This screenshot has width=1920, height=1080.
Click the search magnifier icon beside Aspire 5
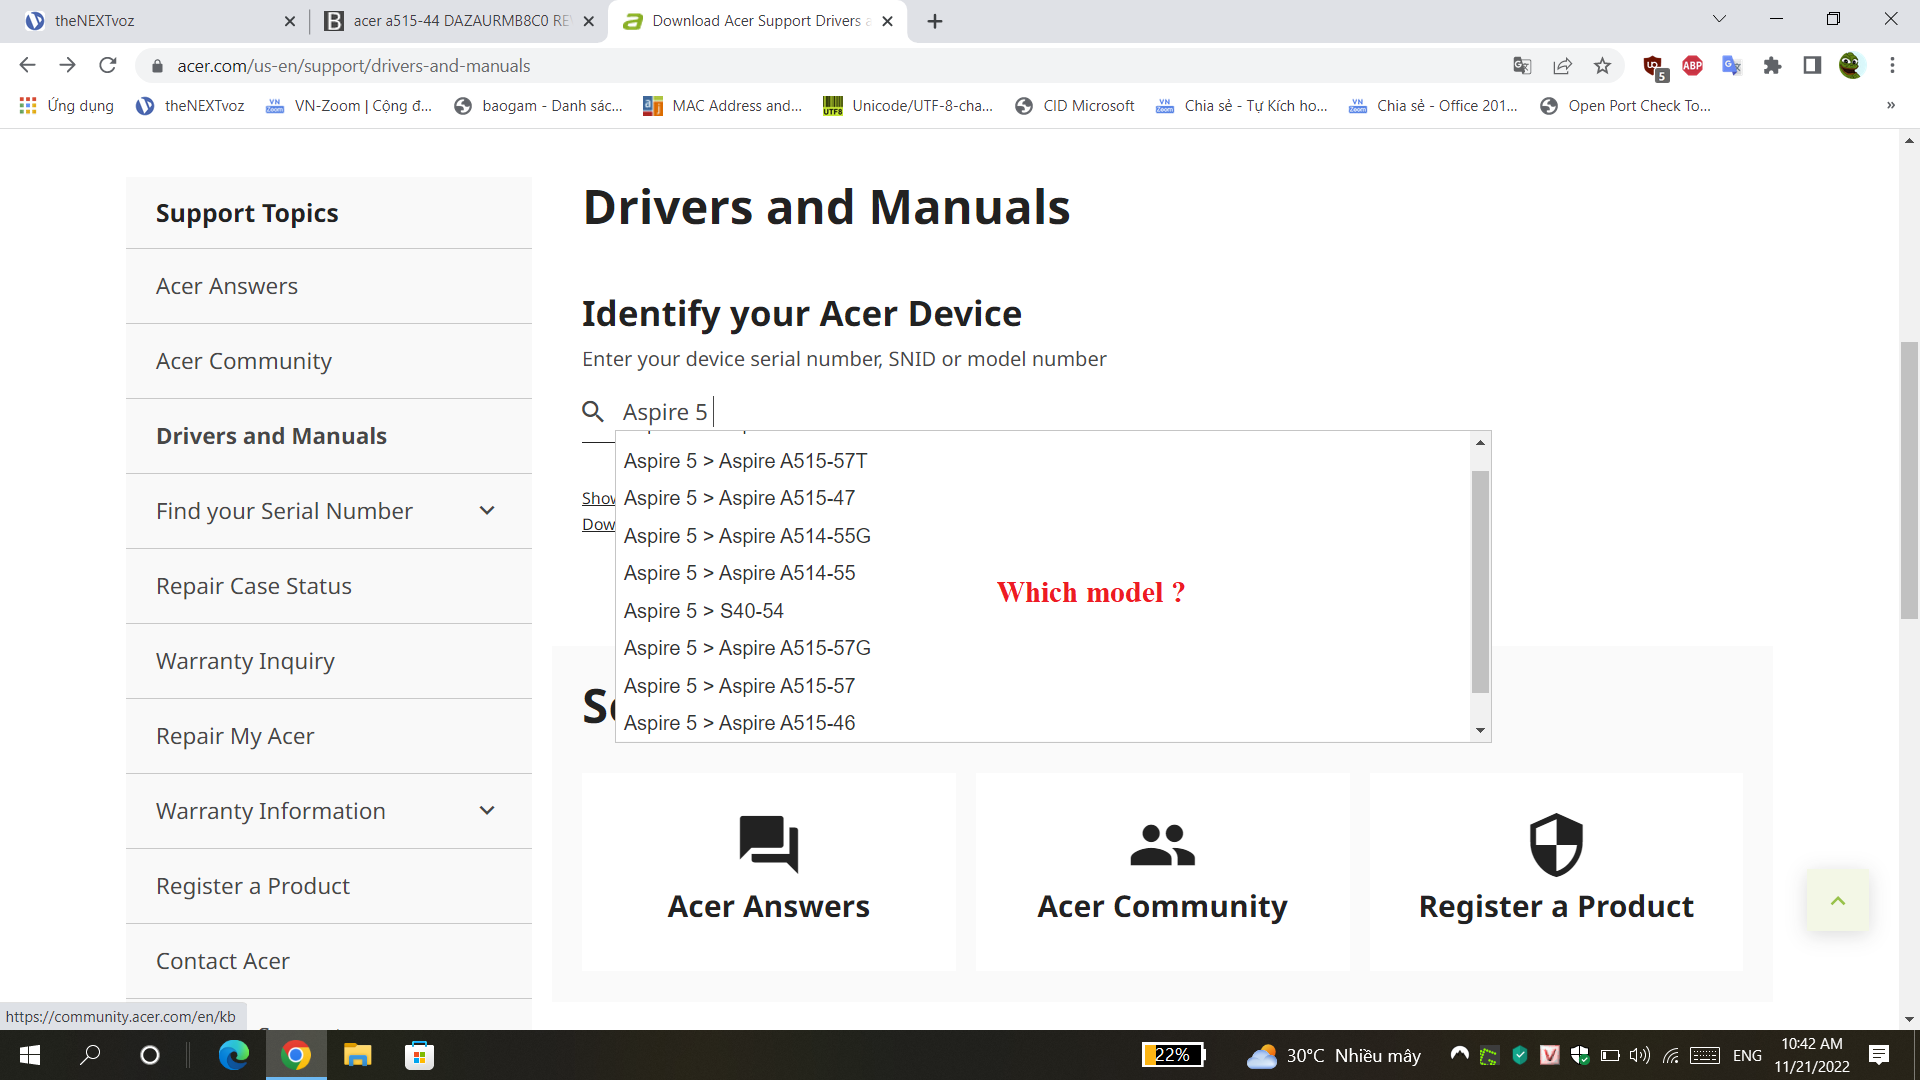point(593,412)
